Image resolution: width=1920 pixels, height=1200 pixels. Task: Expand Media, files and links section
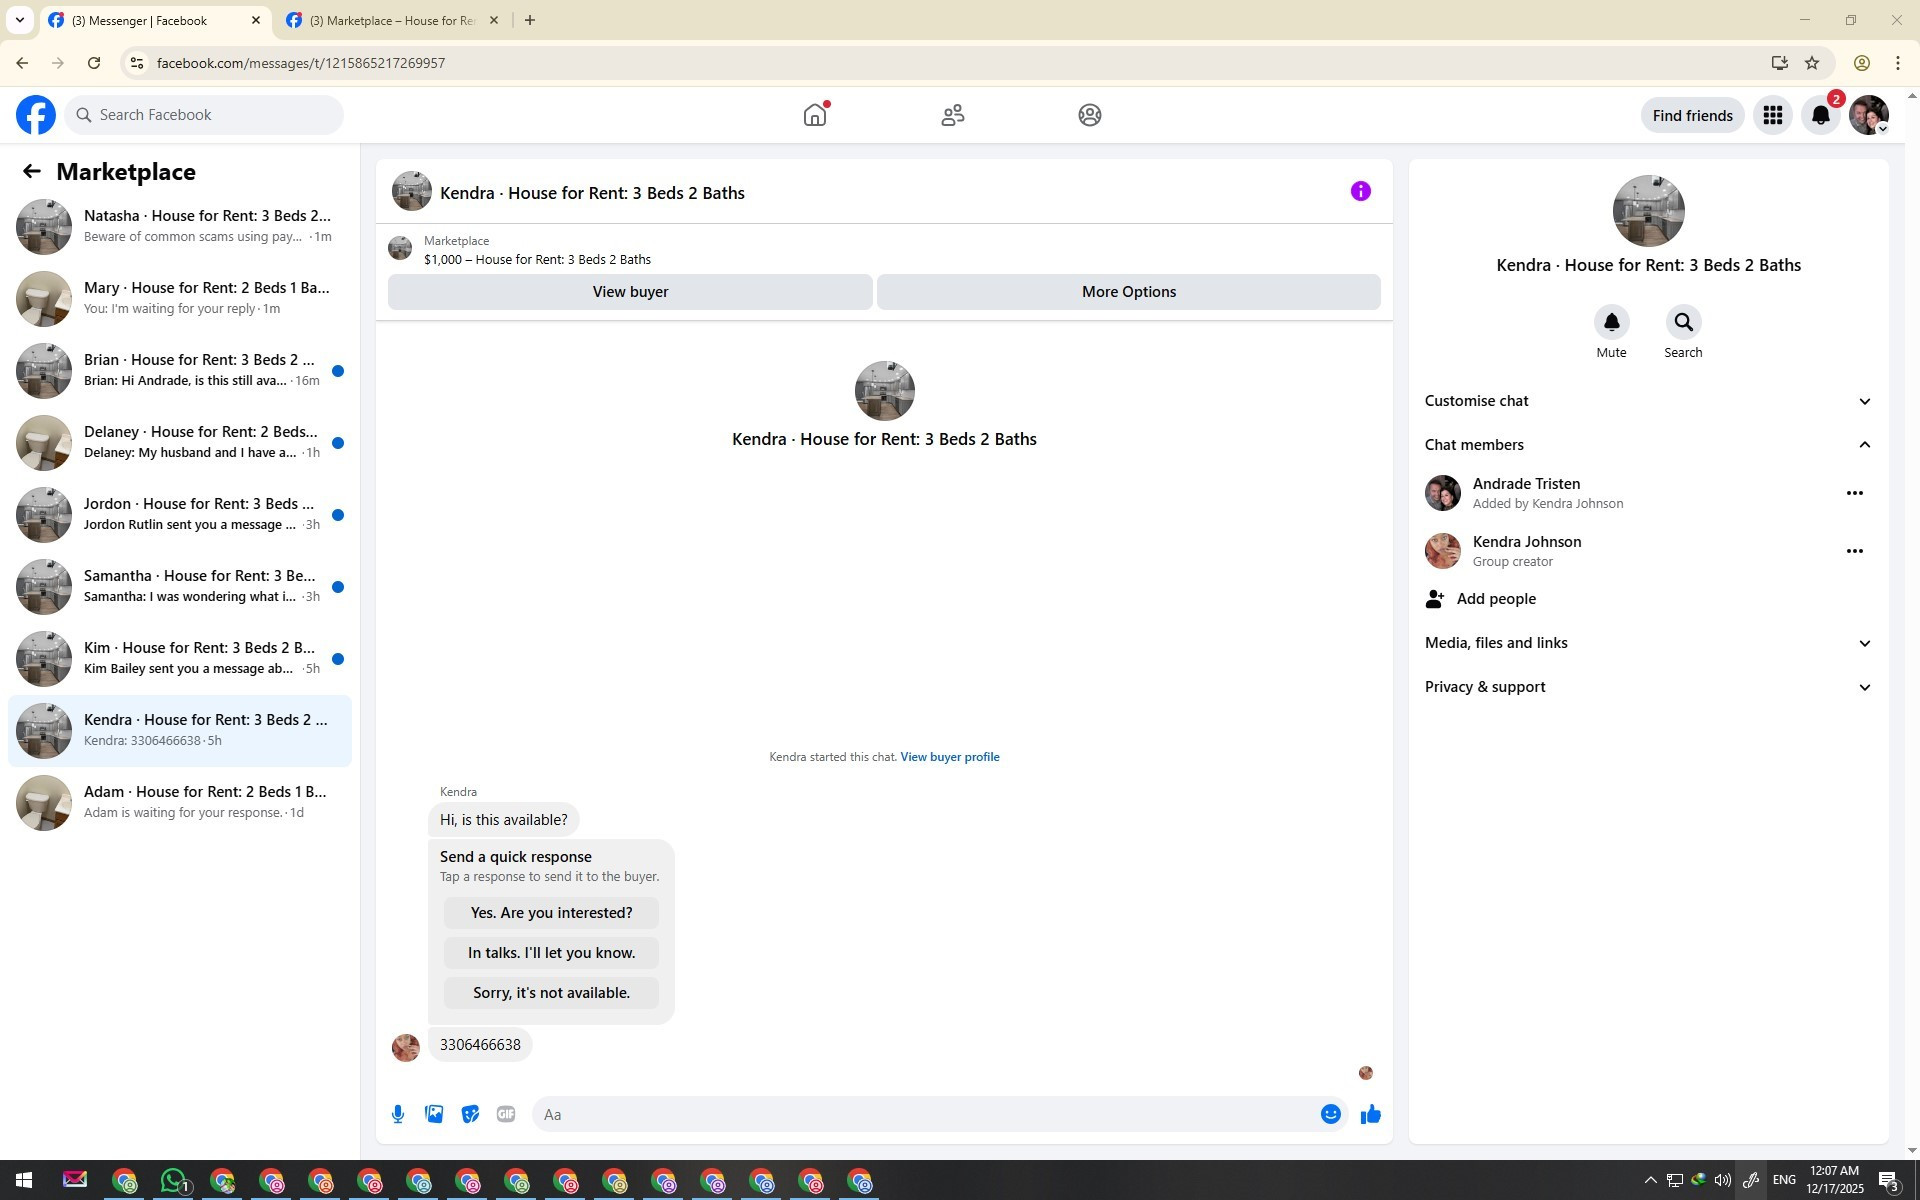pos(1648,643)
